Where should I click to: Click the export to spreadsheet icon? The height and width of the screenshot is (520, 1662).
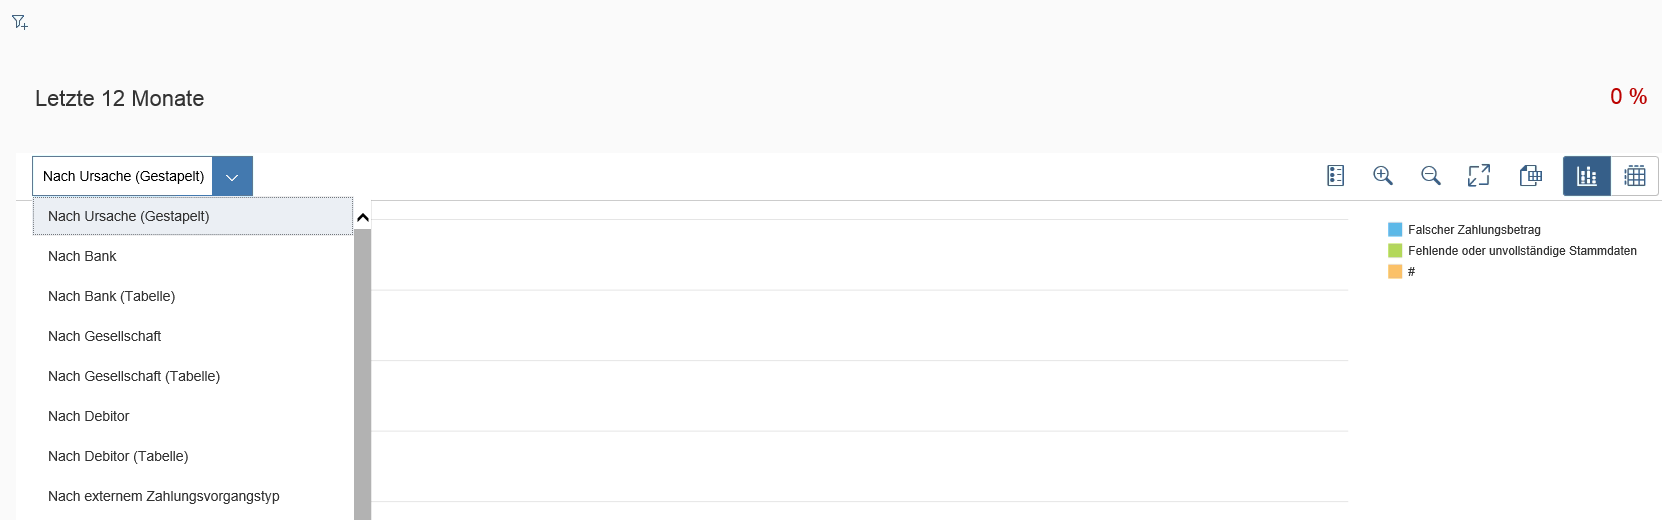pos(1530,176)
